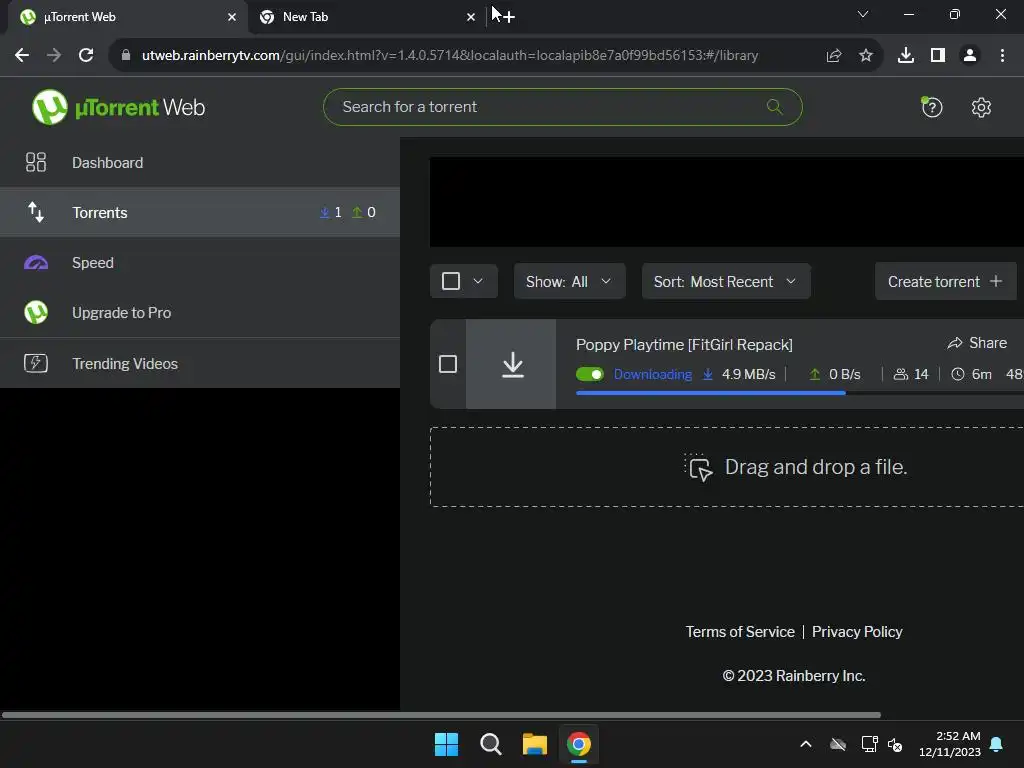Open the Dashboard menu item
The height and width of the screenshot is (768, 1024).
(x=200, y=163)
